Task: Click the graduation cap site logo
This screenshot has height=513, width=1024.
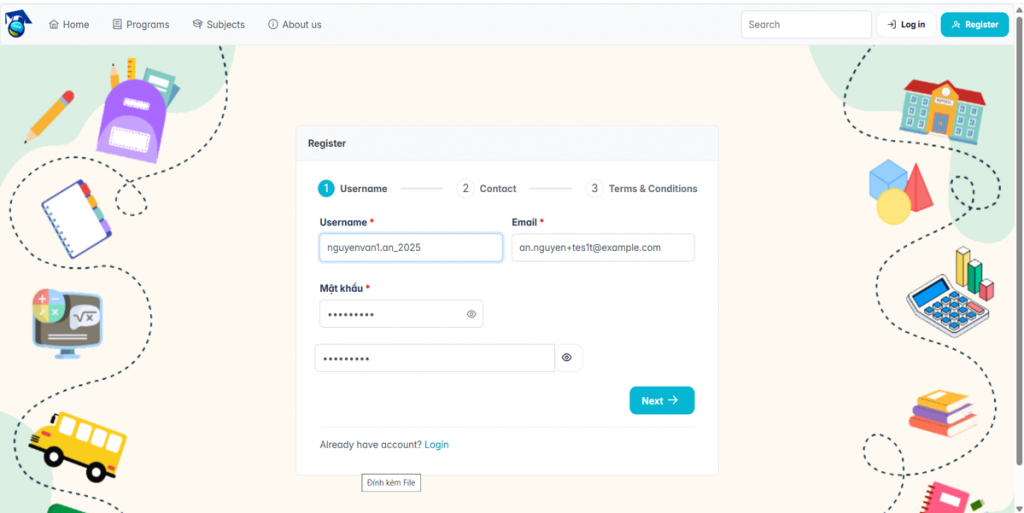Action: pos(18,24)
